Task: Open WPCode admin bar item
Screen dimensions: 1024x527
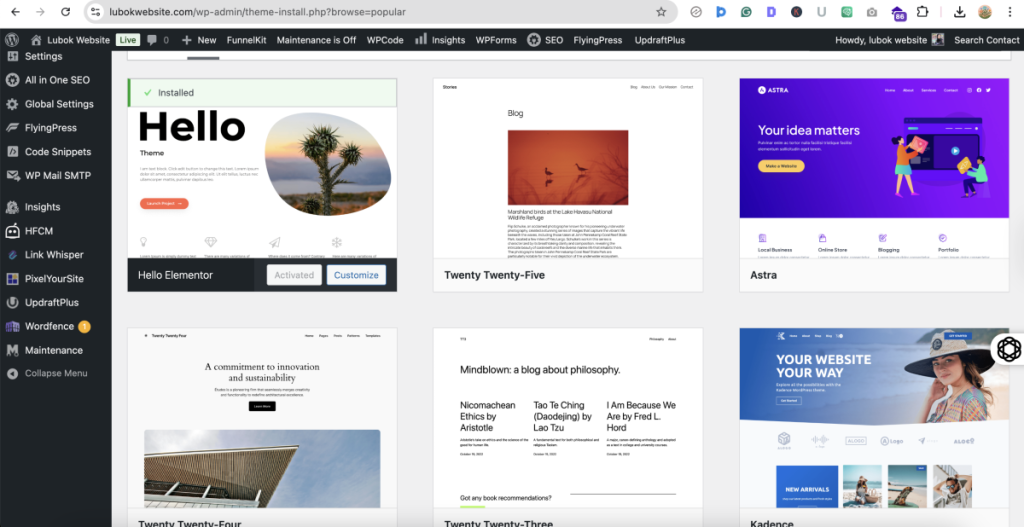Action: click(385, 40)
